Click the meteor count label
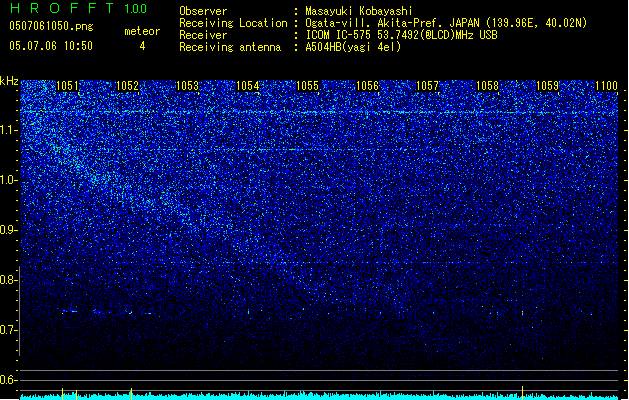Image resolution: width=629 pixels, height=400 pixels. pos(142,31)
